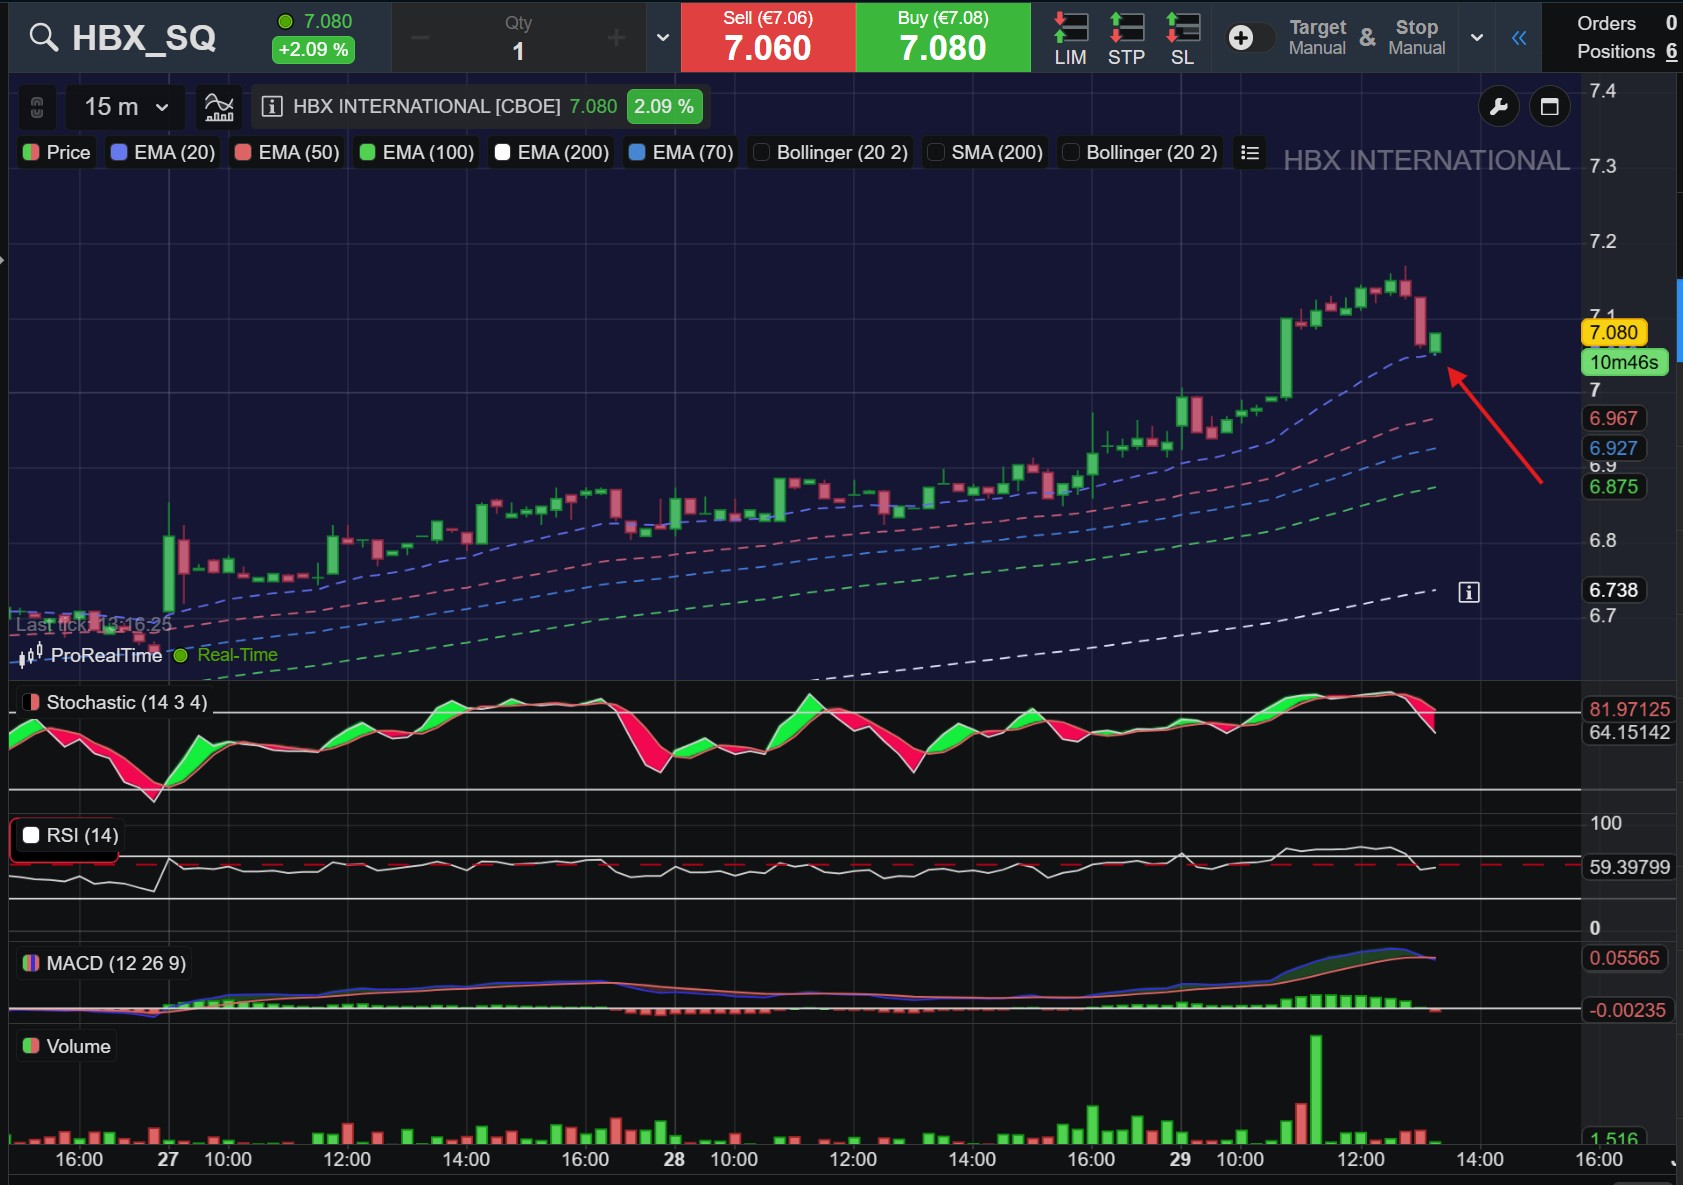Collapse the side panel with double-chevron
Image resolution: width=1683 pixels, height=1185 pixels.
tap(1519, 38)
